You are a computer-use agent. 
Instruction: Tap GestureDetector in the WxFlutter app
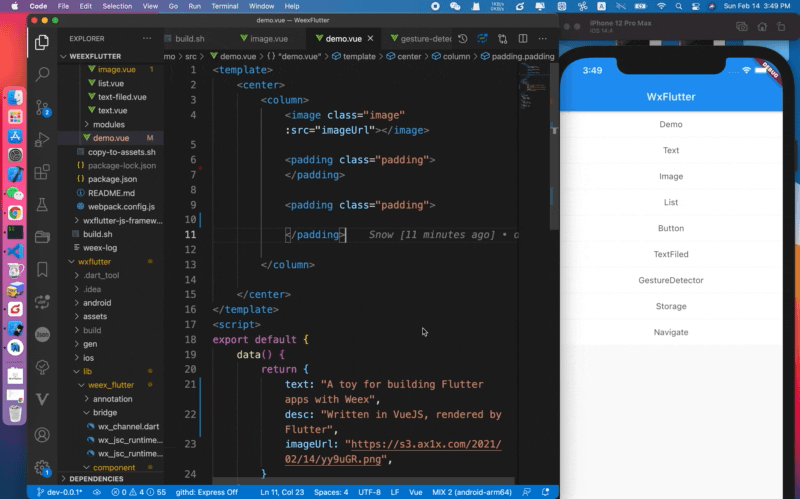[671, 280]
